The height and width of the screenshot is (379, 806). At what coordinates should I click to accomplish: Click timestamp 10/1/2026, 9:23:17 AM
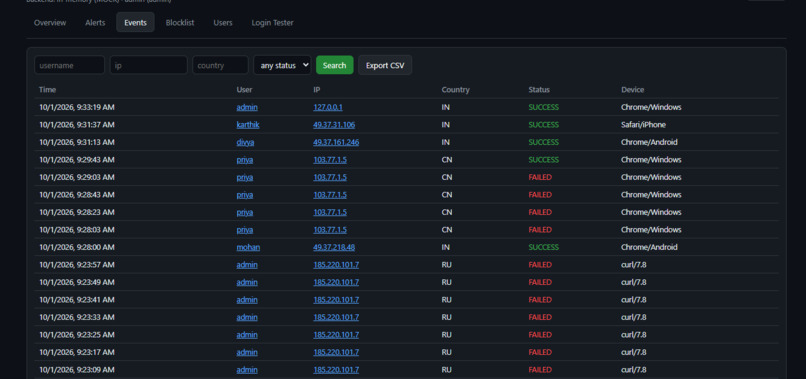(x=77, y=352)
